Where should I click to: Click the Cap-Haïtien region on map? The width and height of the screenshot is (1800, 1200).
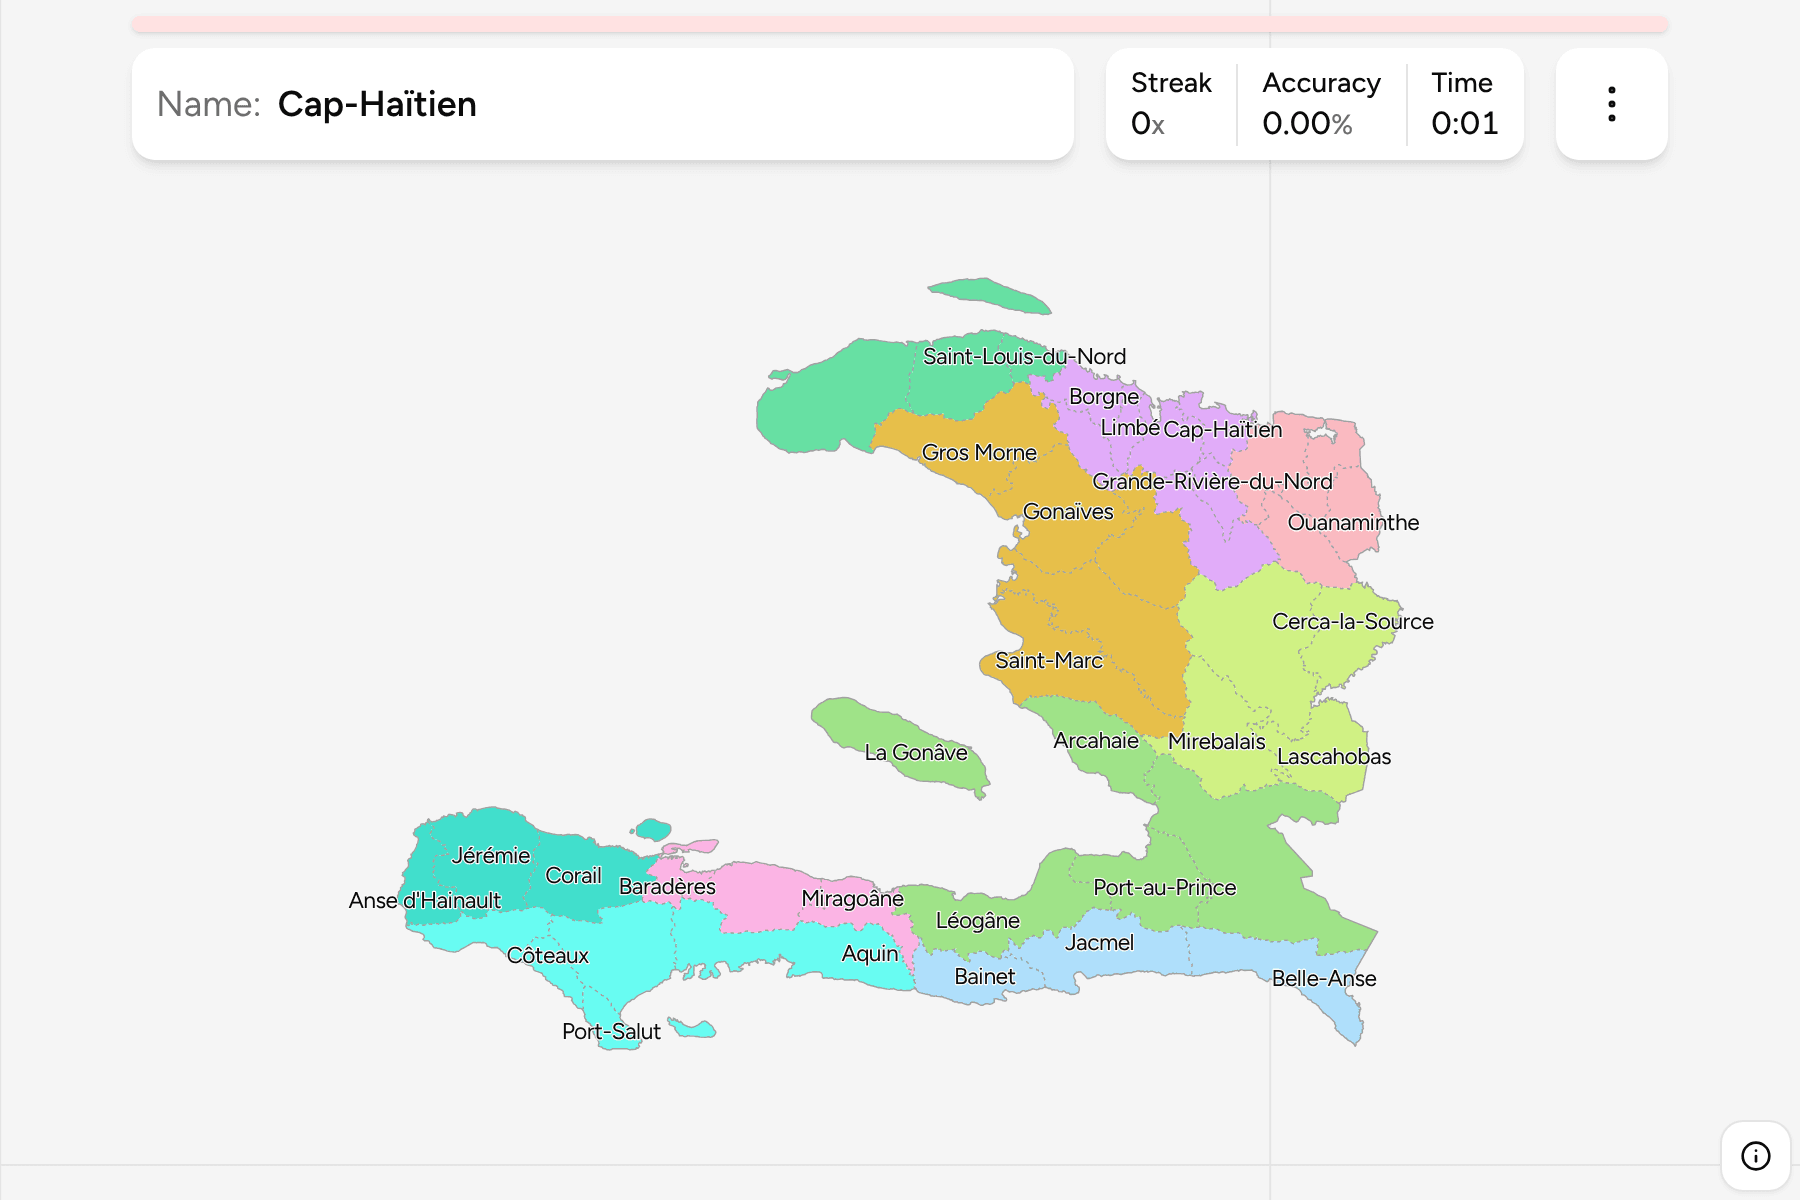[x=1222, y=430]
